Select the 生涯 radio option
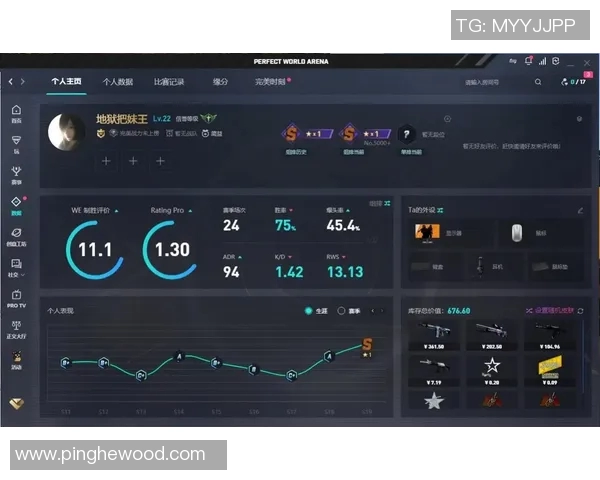Viewport: 600px width, 480px height. [x=308, y=311]
